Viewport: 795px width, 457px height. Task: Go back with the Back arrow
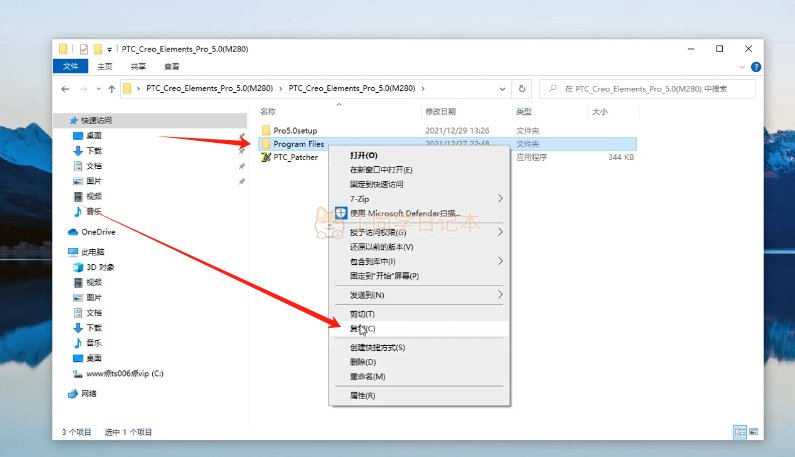point(65,89)
